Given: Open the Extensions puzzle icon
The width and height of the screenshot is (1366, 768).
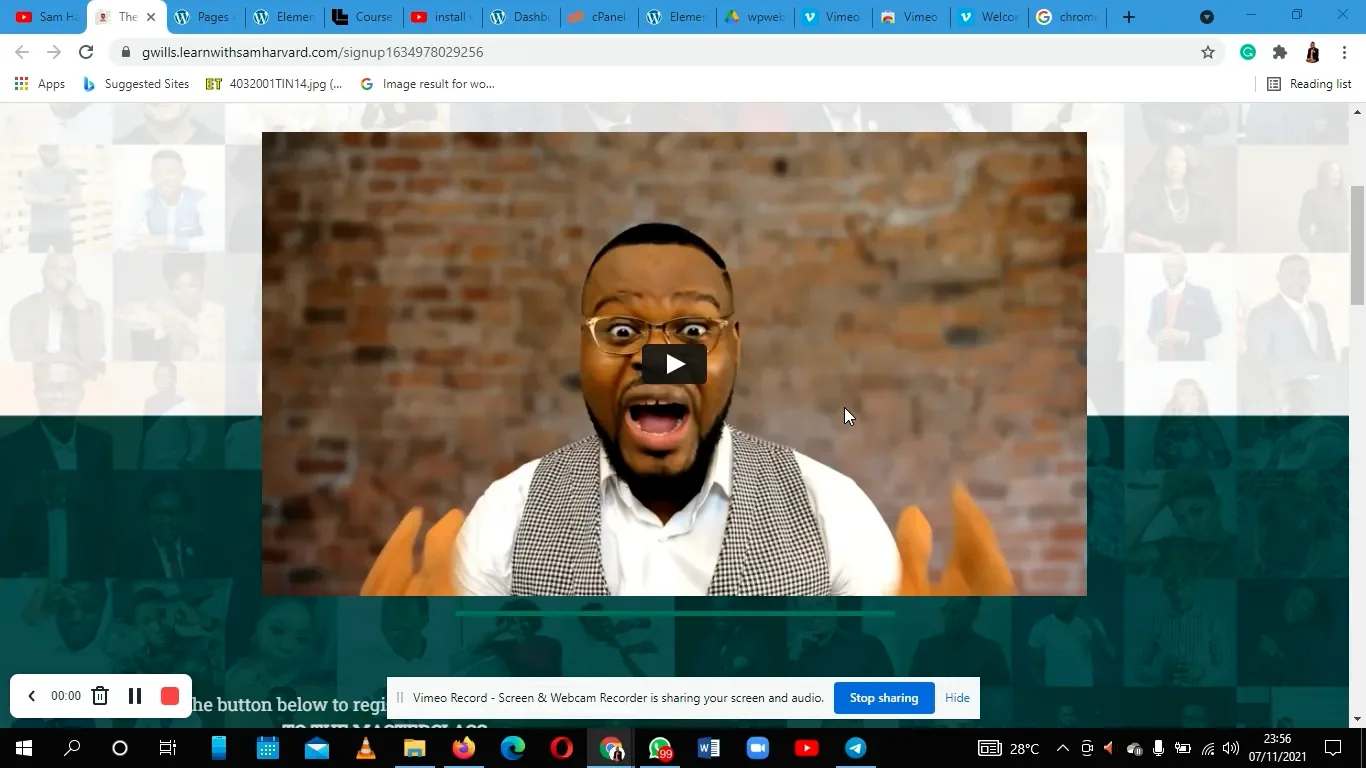Looking at the screenshot, I should (1280, 52).
